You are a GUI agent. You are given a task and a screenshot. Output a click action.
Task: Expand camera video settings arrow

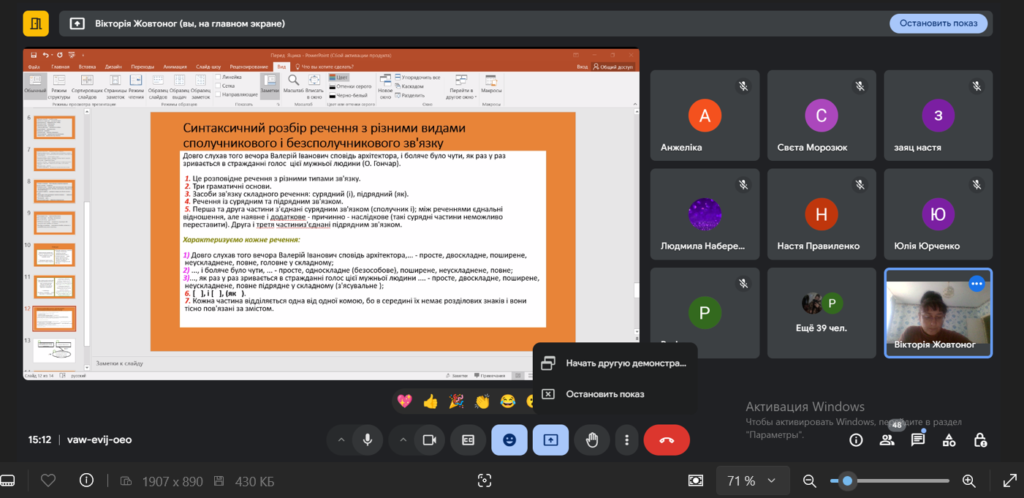click(401, 439)
